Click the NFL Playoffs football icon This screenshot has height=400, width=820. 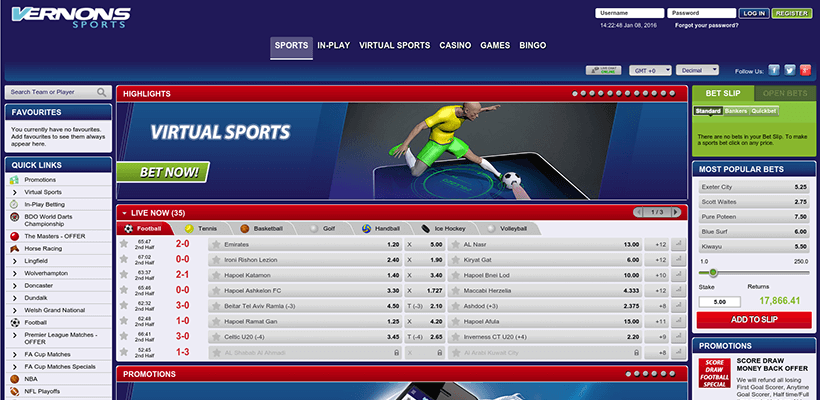tap(15, 392)
